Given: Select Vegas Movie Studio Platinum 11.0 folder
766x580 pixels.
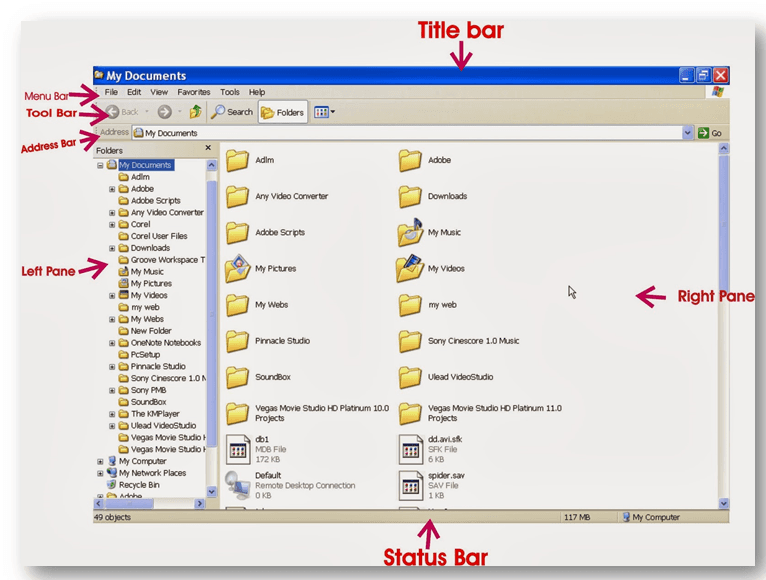Looking at the screenshot, I should pos(410,413).
